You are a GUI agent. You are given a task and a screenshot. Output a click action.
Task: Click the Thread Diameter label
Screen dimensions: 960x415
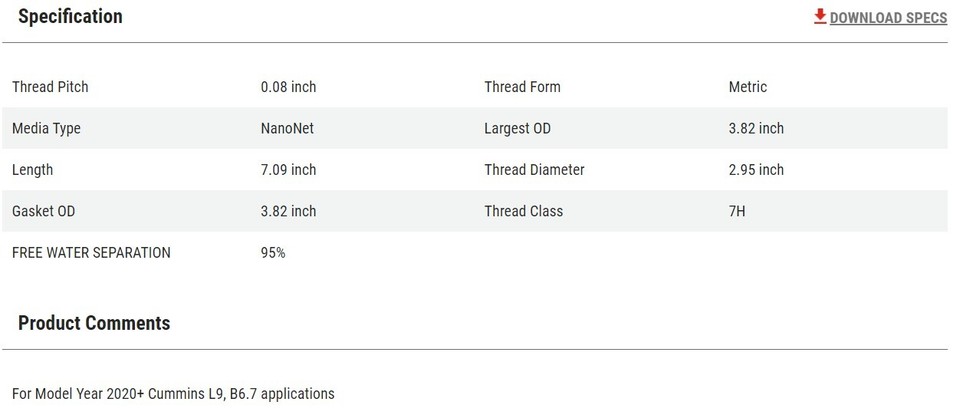534,170
